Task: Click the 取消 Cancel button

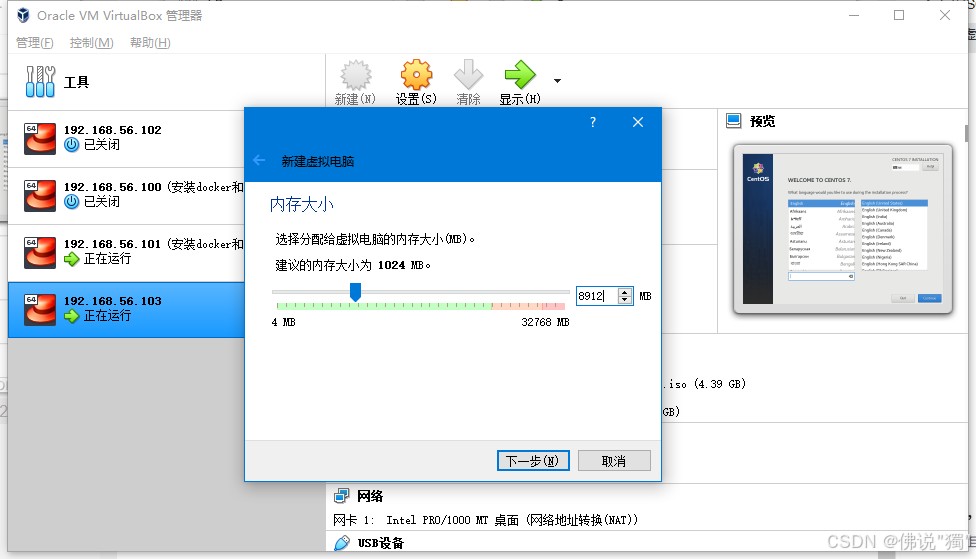Action: 614,461
